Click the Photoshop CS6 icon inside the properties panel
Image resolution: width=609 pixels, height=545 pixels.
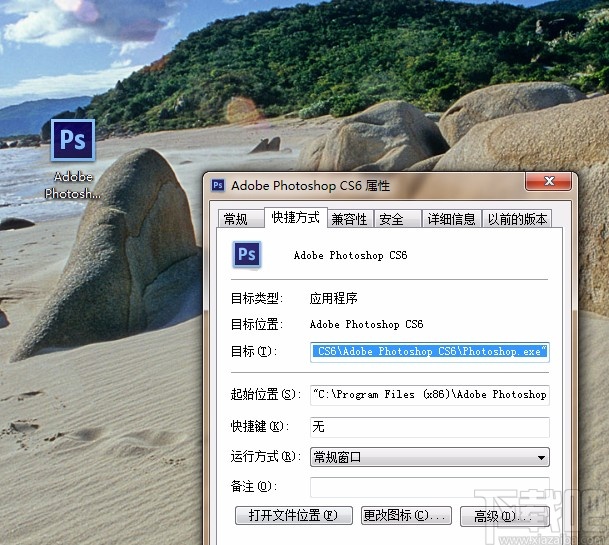[247, 255]
